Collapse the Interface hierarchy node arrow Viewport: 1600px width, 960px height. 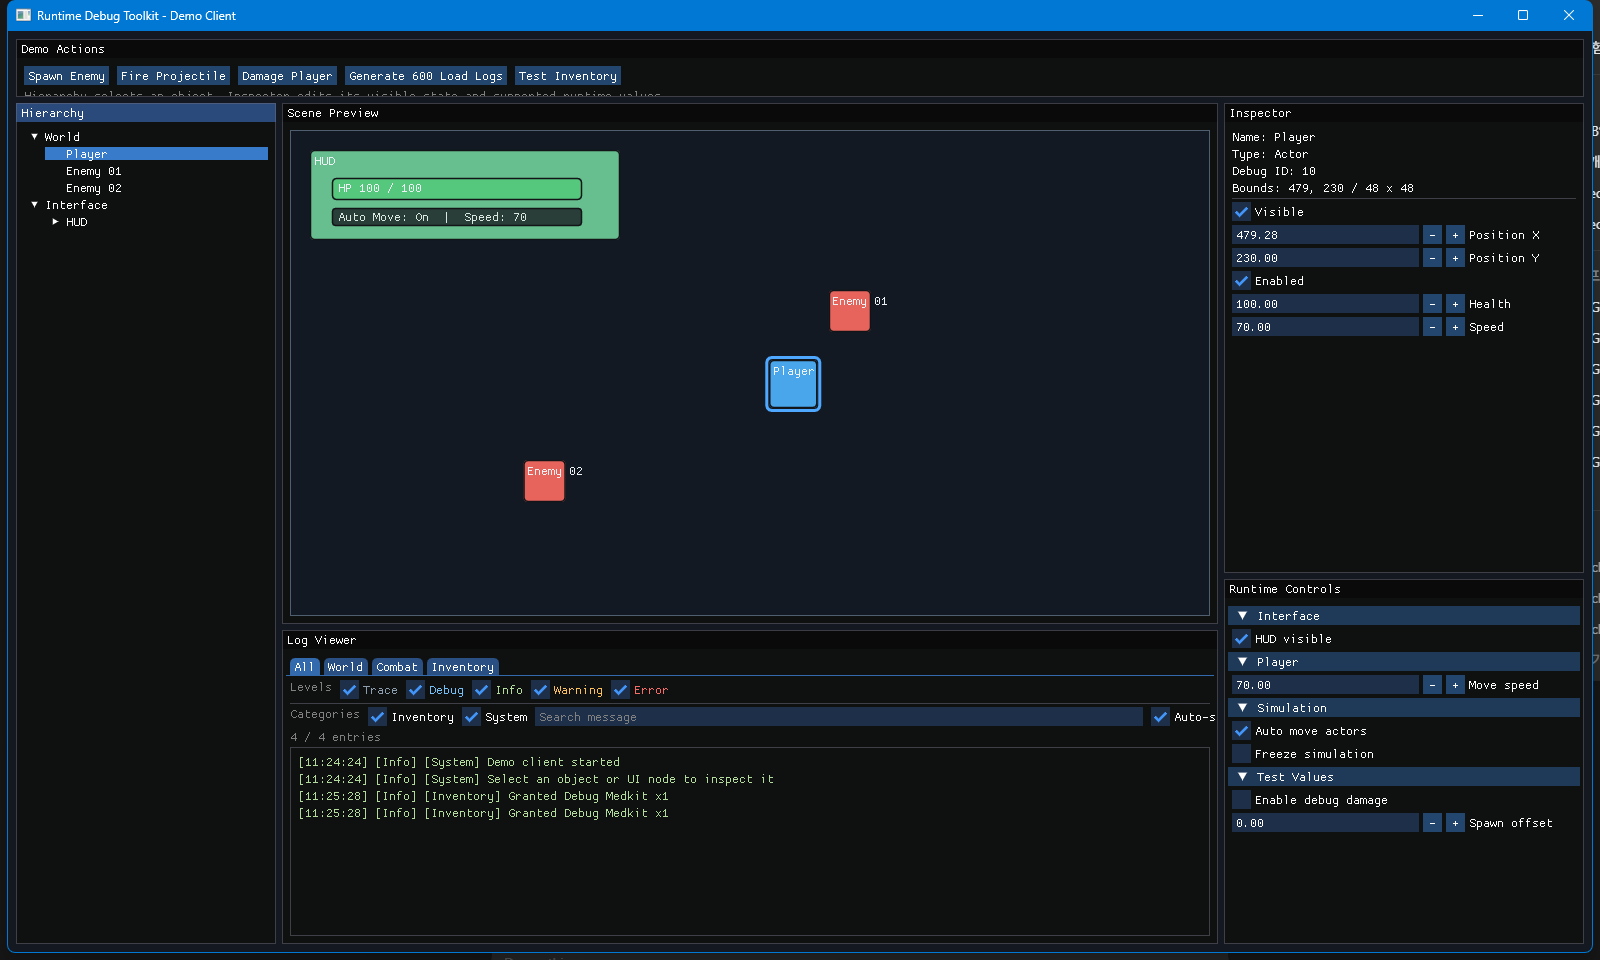click(35, 204)
